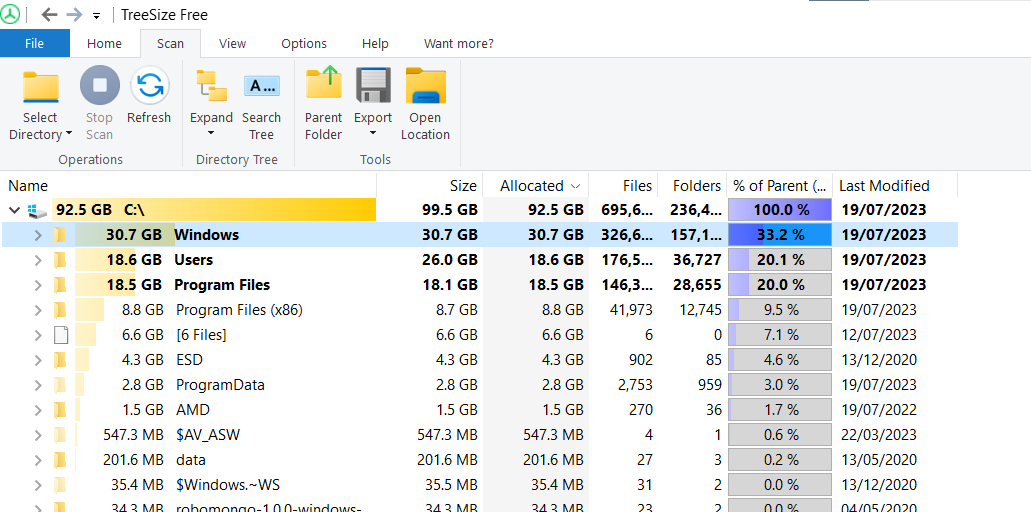Sort by the Allocated column header
The width and height of the screenshot is (1031, 512).
(x=536, y=186)
